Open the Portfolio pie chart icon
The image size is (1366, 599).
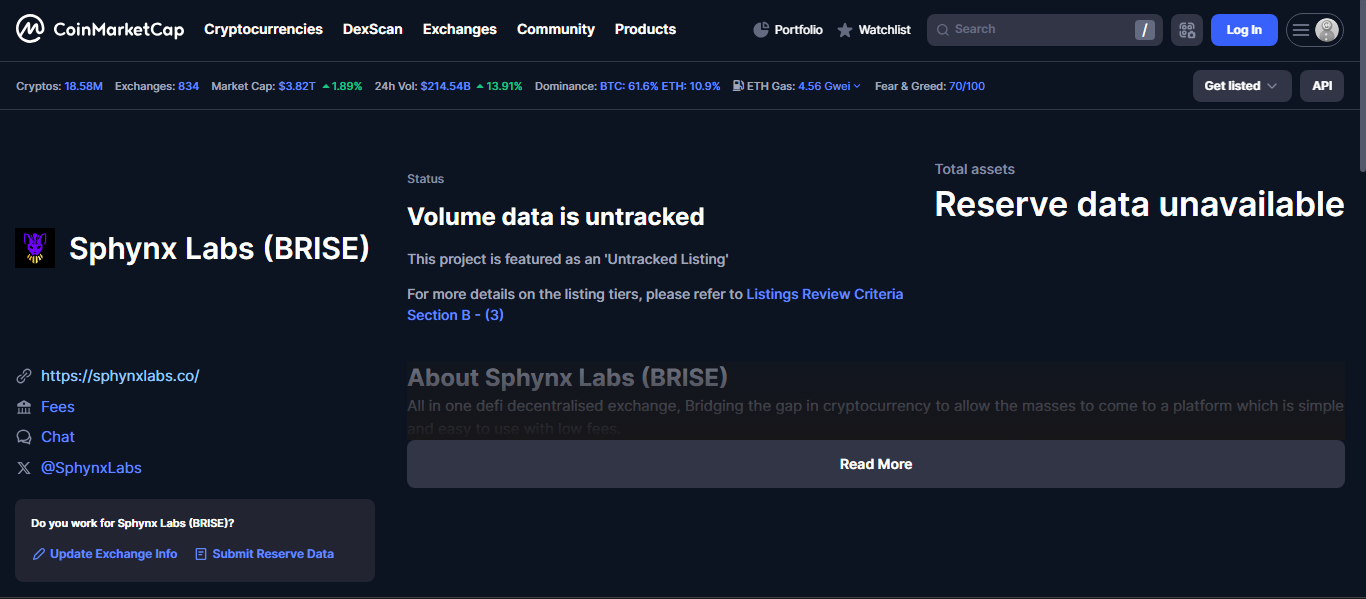click(x=761, y=30)
